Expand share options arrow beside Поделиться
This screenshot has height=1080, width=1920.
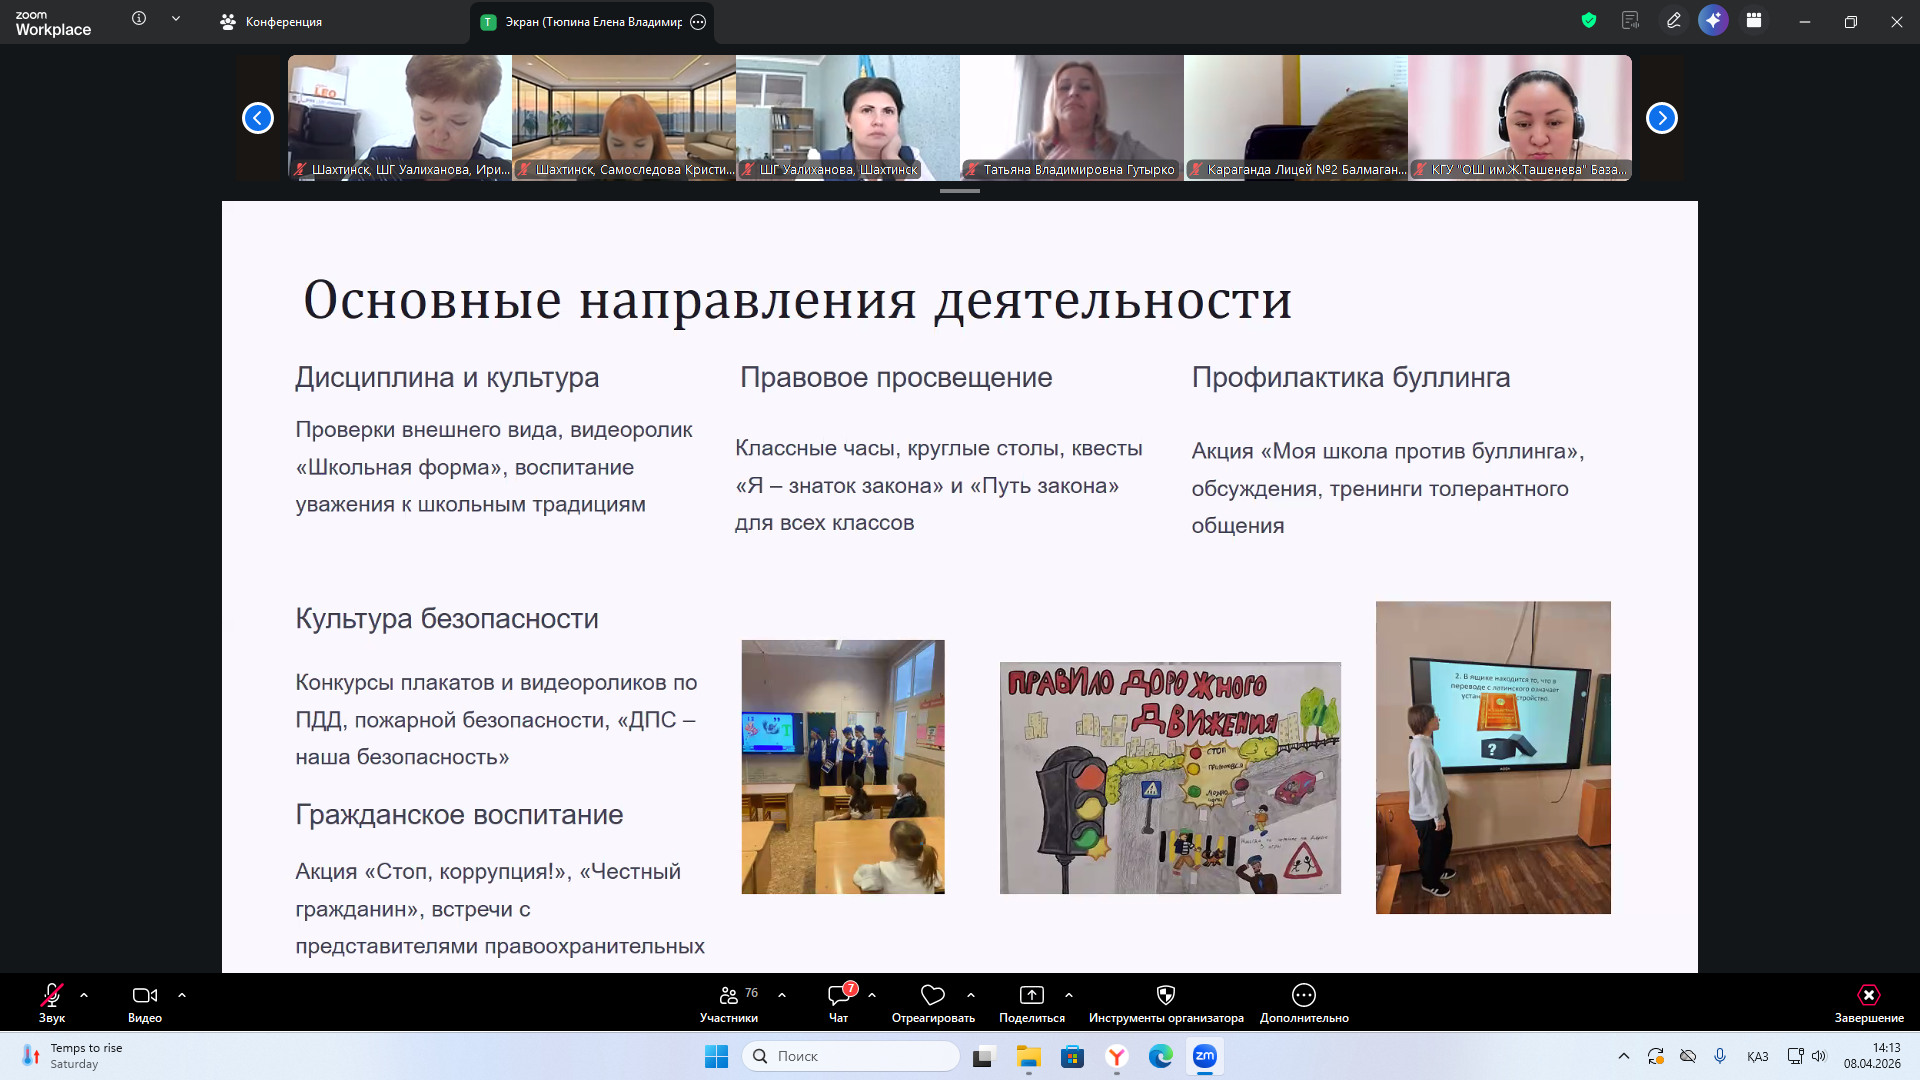point(1069,995)
